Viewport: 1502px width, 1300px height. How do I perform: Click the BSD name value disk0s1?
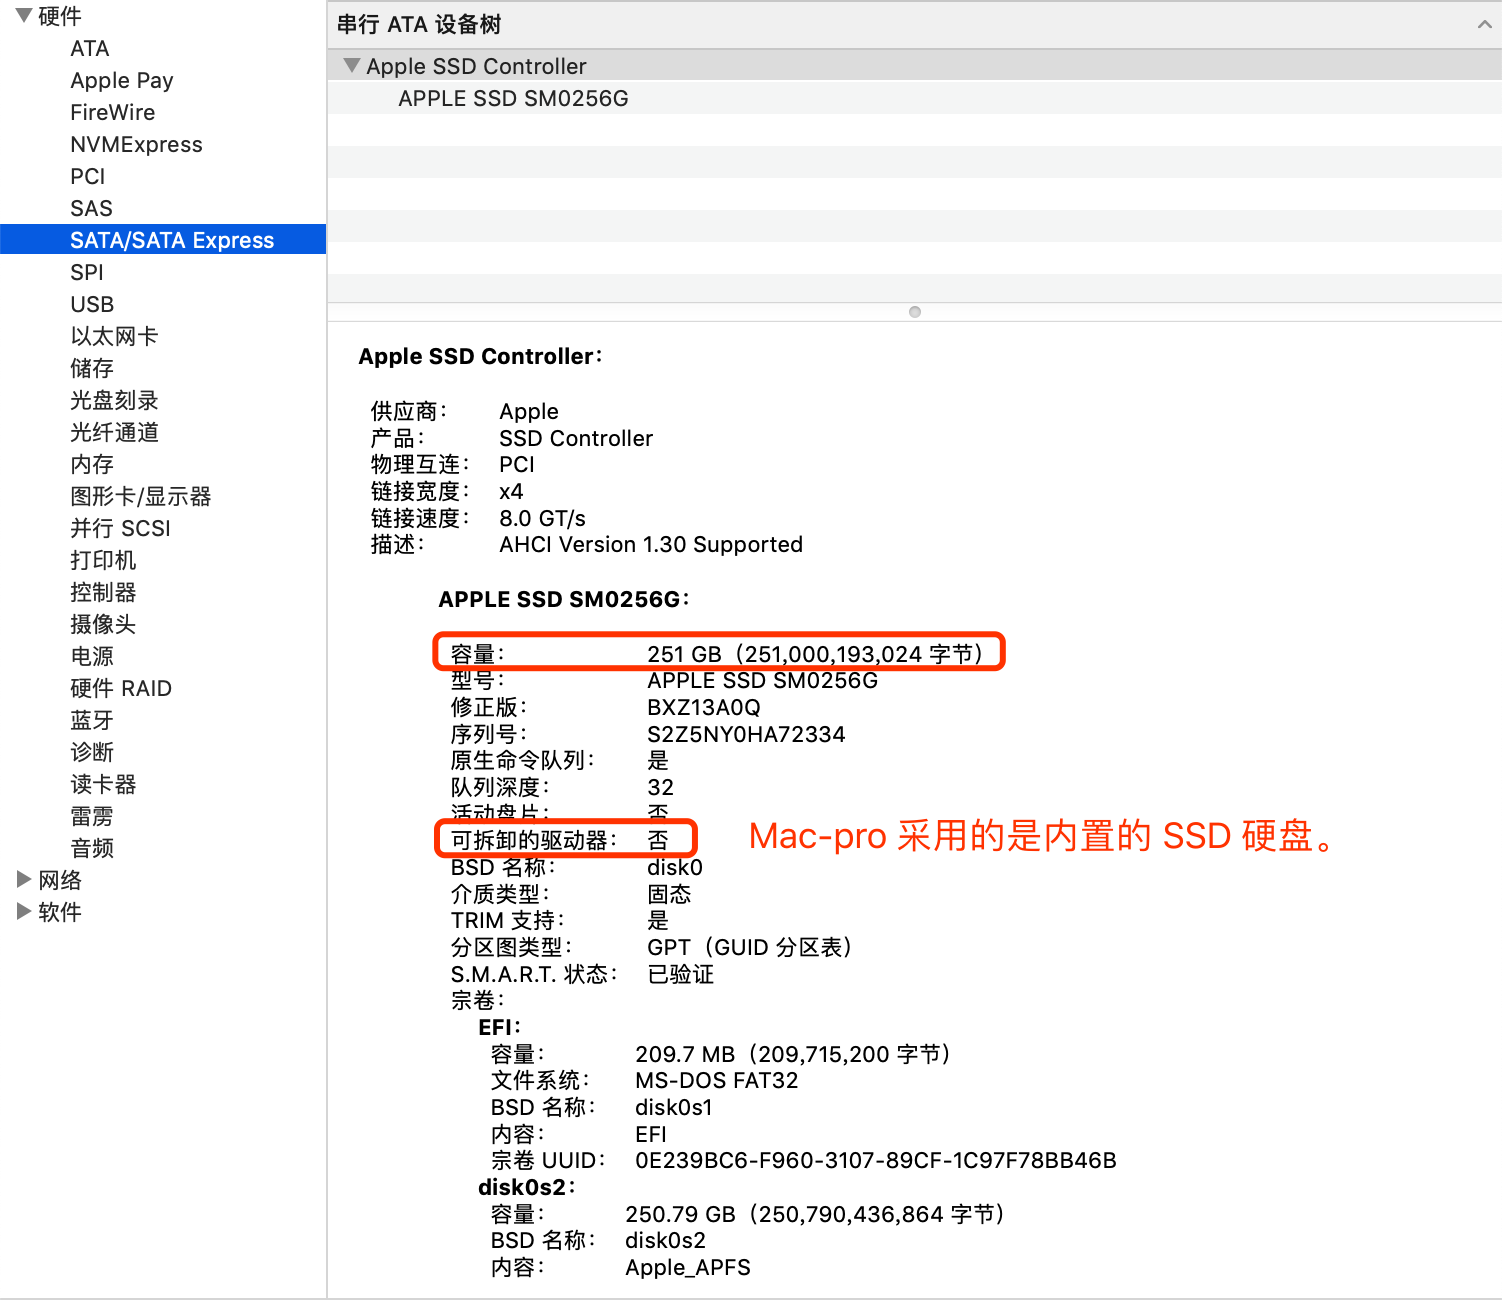tap(674, 1107)
